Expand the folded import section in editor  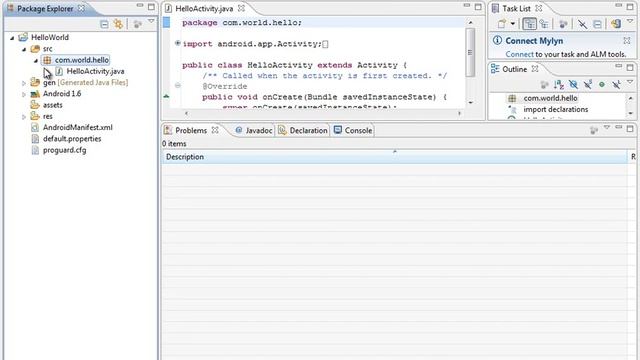pyautogui.click(x=178, y=43)
